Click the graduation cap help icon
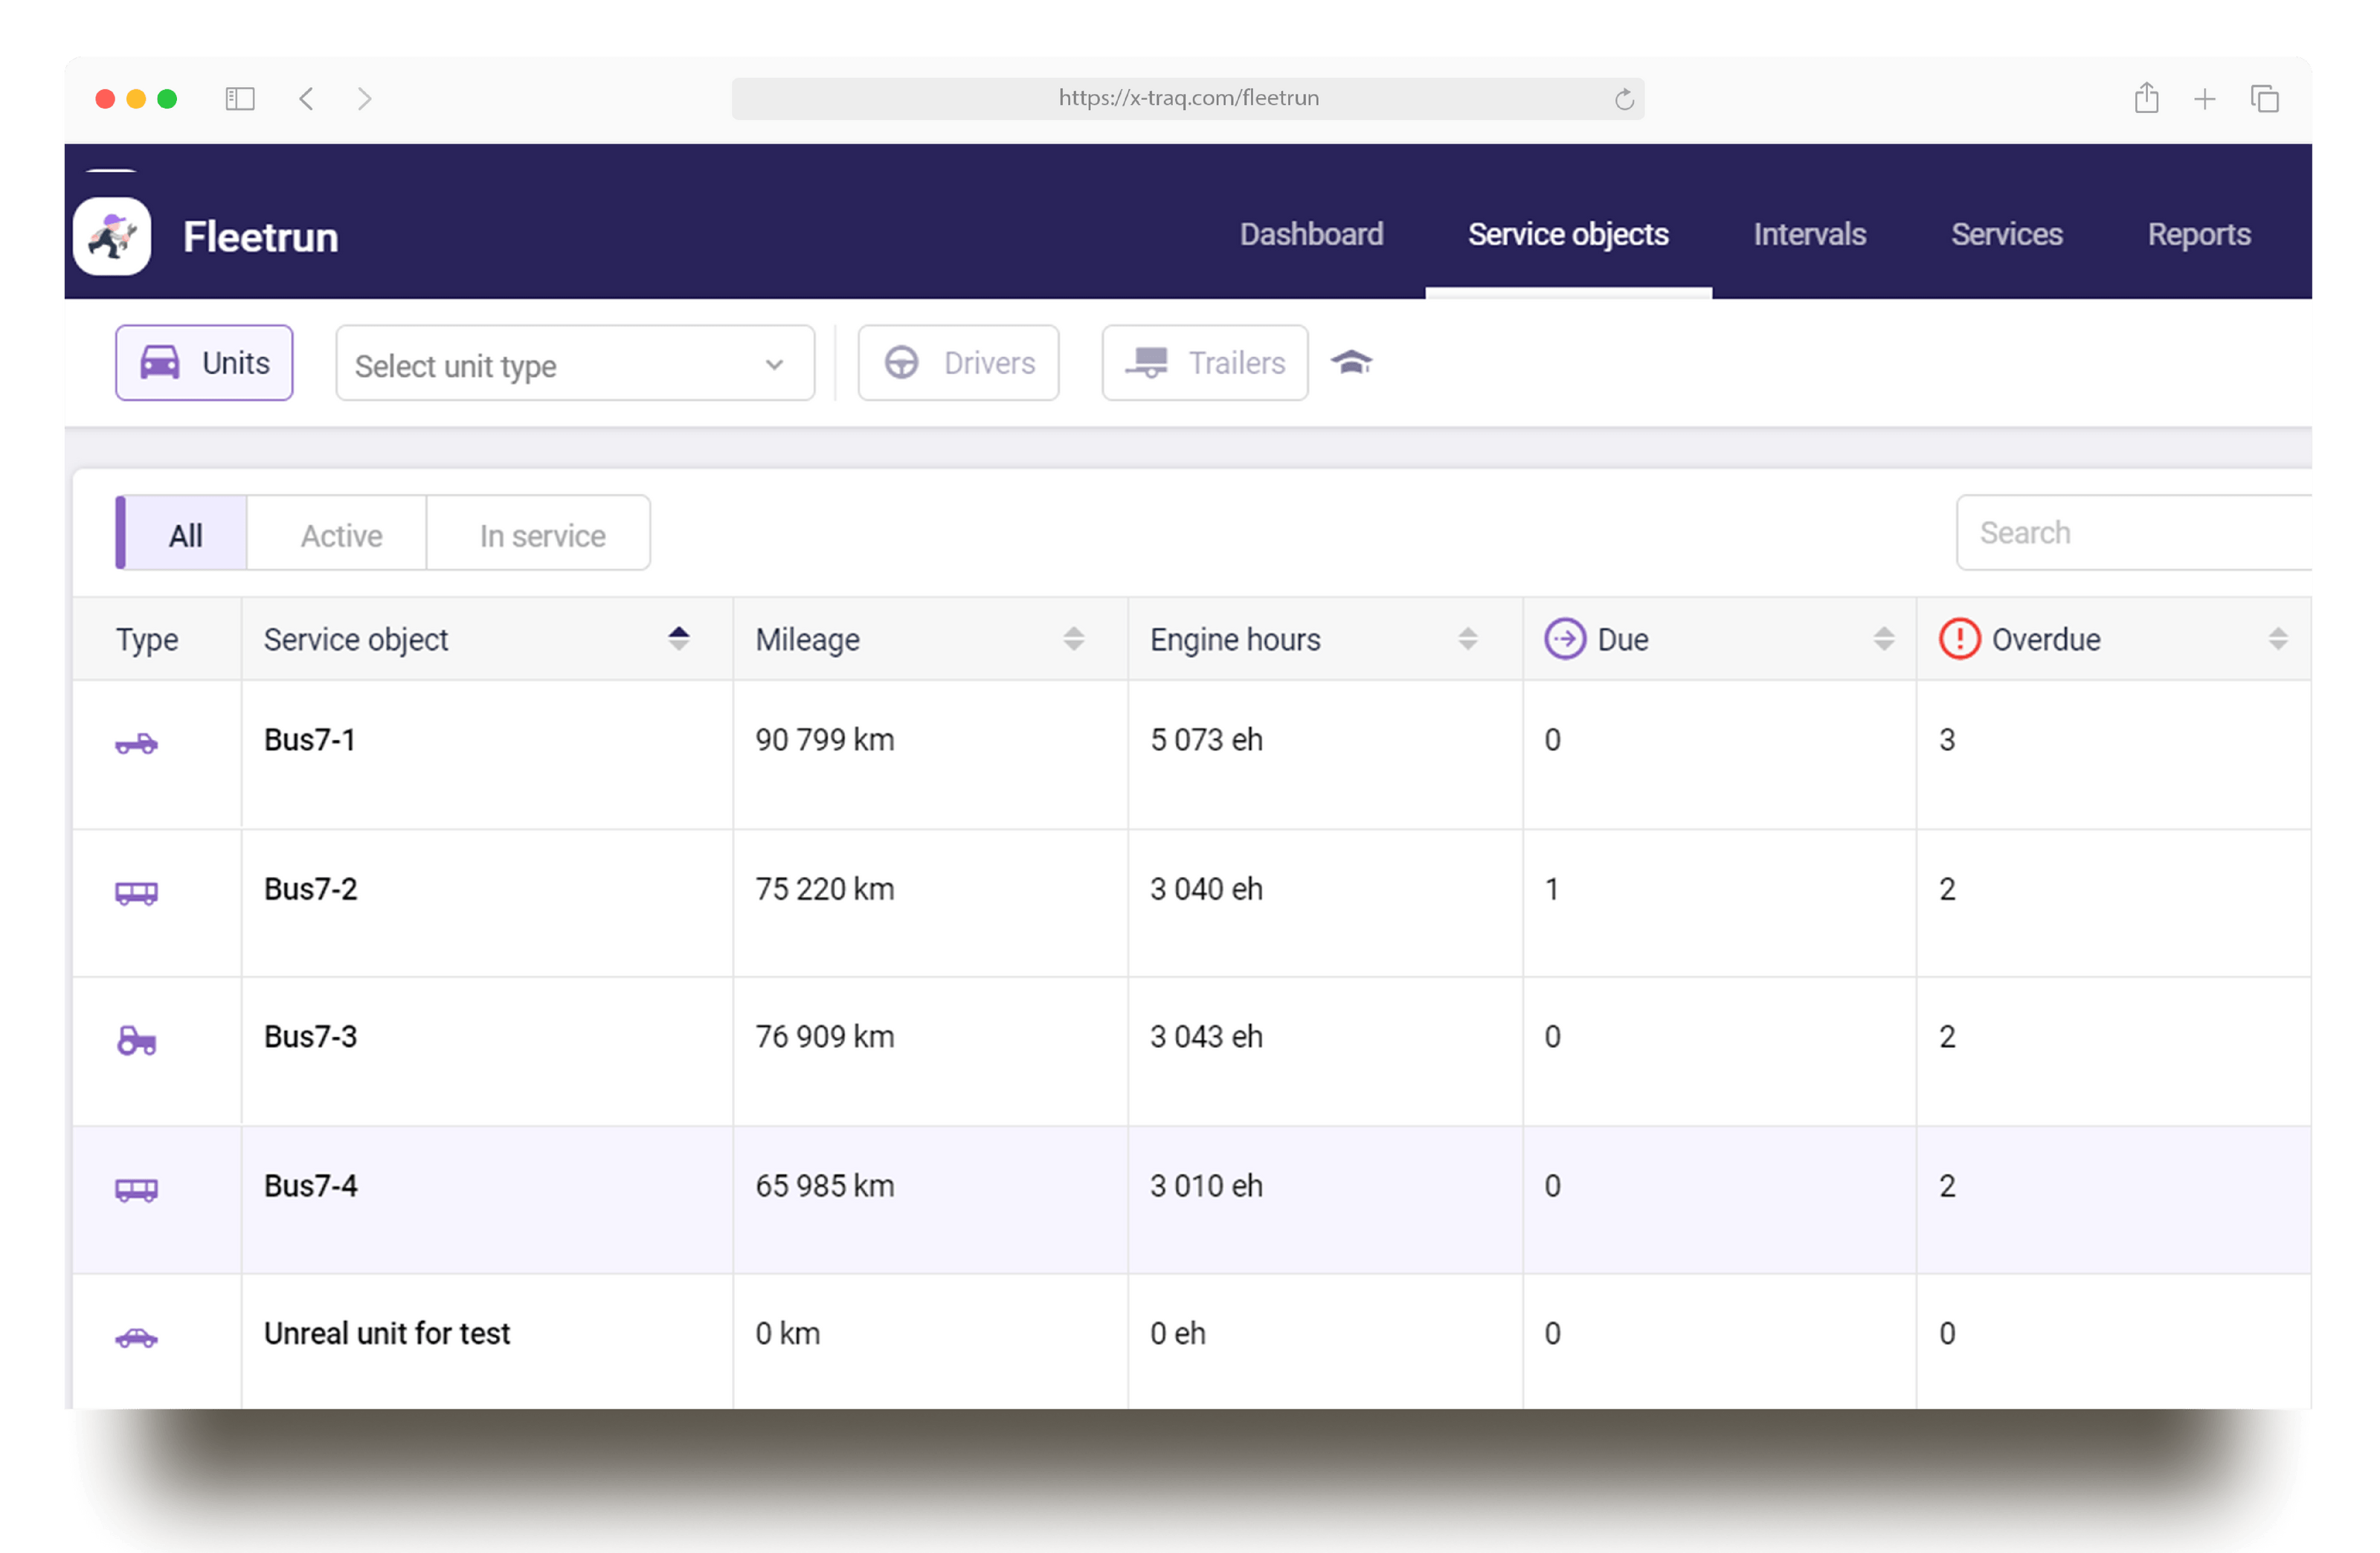Image resolution: width=2380 pixels, height=1553 pixels. tap(1351, 362)
